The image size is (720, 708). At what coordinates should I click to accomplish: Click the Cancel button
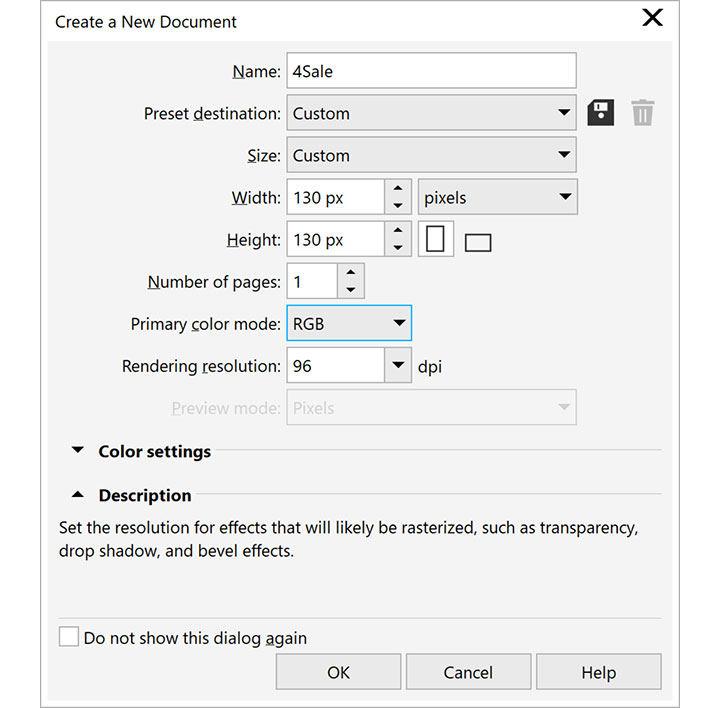(468, 672)
